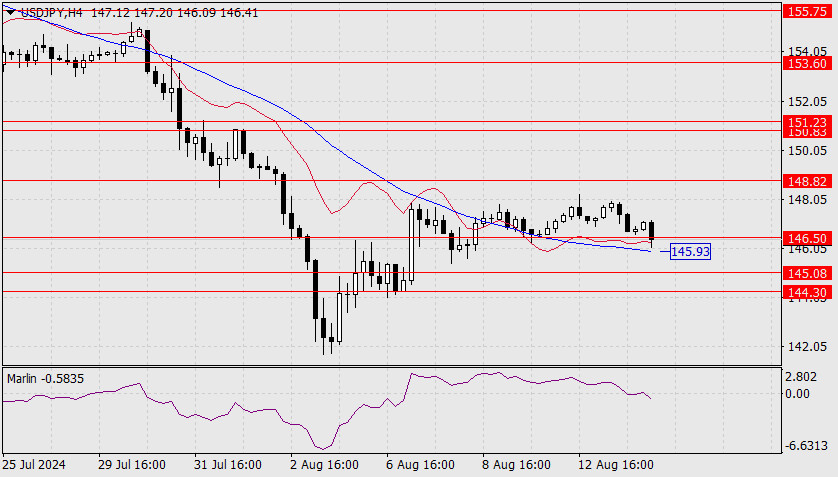Click the 144.30 red price level label

(x=808, y=292)
